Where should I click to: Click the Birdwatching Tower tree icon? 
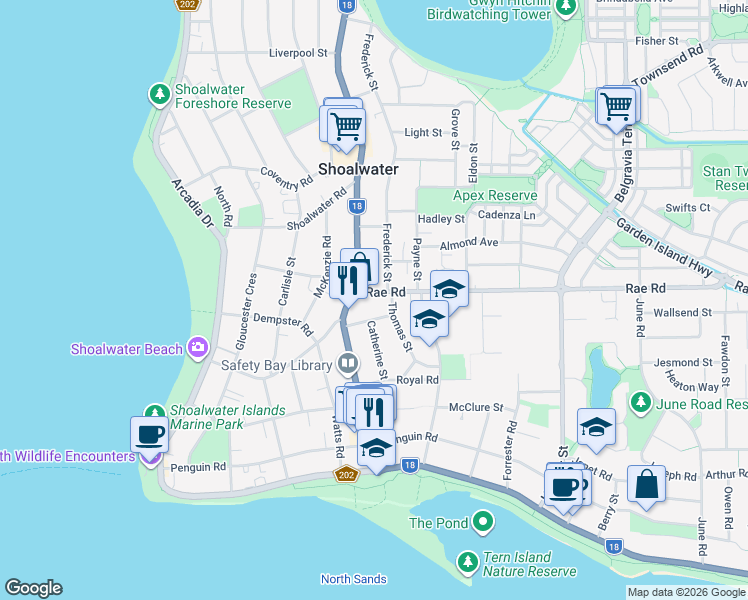point(566,7)
